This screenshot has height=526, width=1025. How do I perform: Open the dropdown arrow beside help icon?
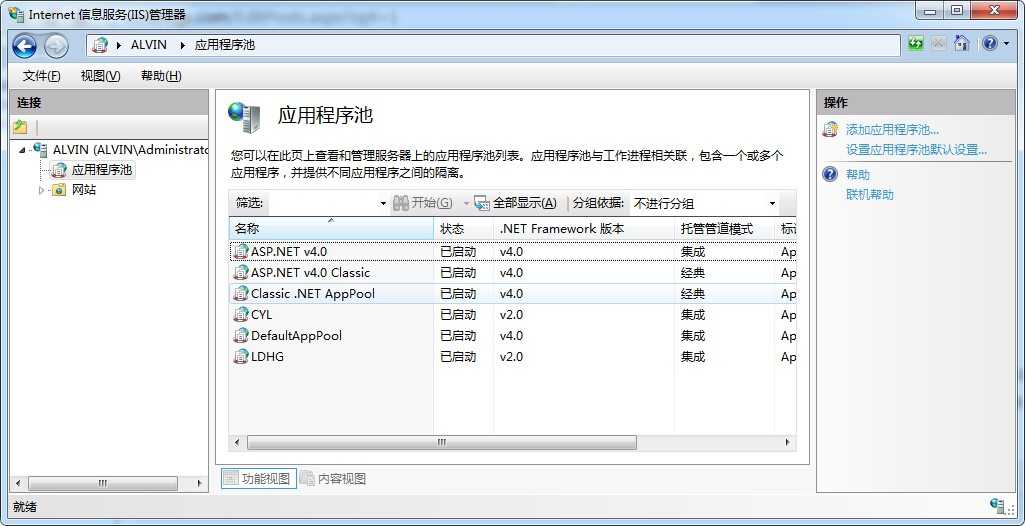pos(1006,44)
